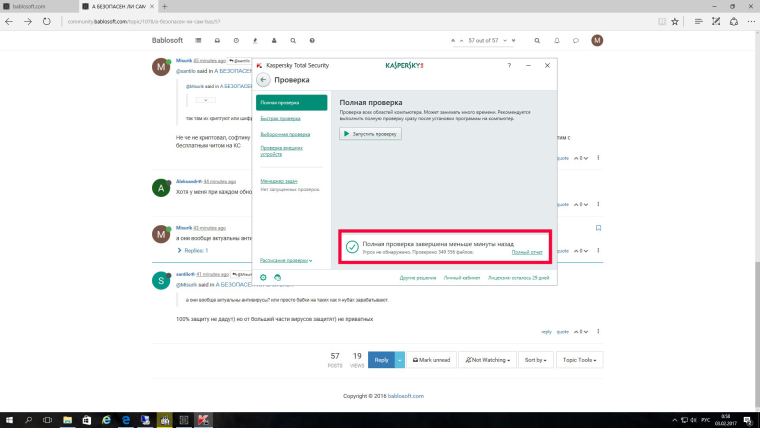The width and height of the screenshot is (760, 428).
Task: Open Менеджер задач link in Kaspersky
Action: [279, 181]
